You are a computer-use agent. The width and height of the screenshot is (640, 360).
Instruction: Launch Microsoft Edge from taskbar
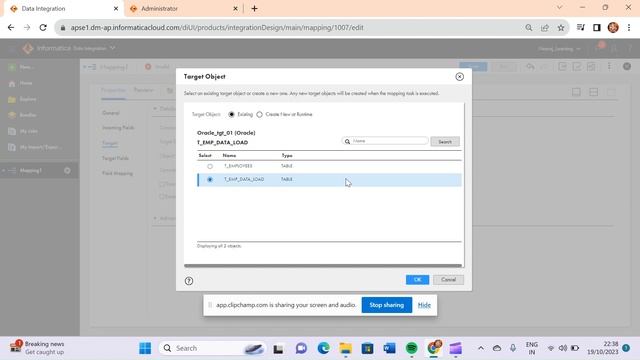coord(323,348)
